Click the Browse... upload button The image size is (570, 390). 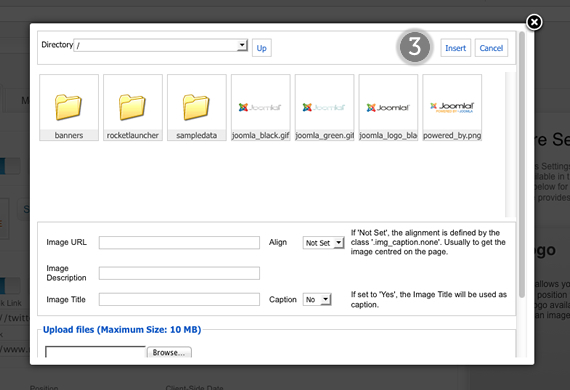coord(169,352)
